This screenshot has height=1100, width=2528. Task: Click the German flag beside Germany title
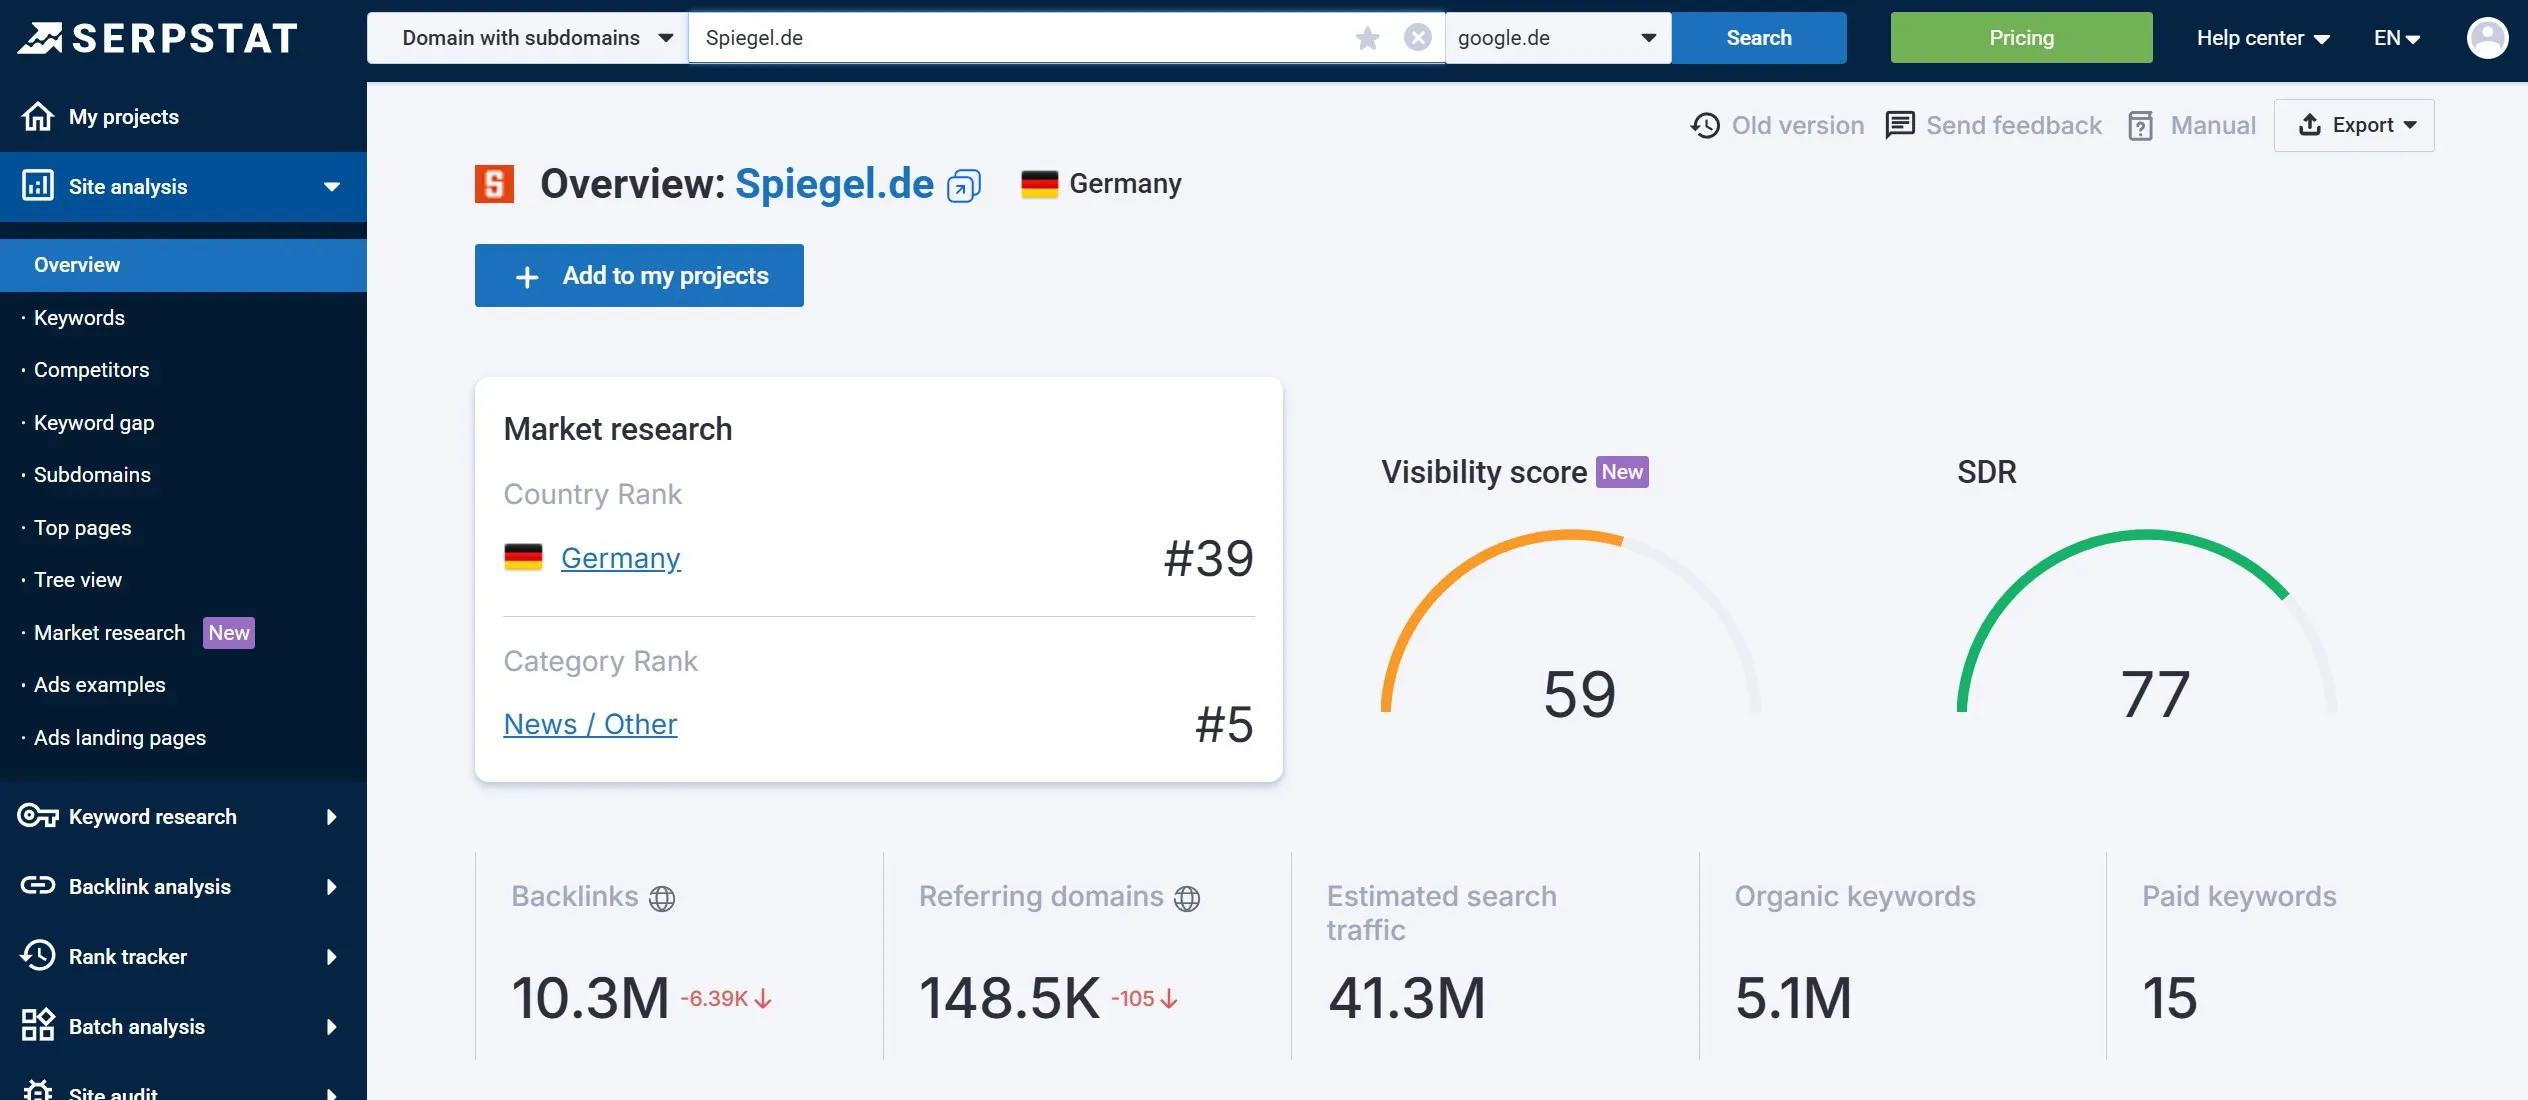[1039, 184]
